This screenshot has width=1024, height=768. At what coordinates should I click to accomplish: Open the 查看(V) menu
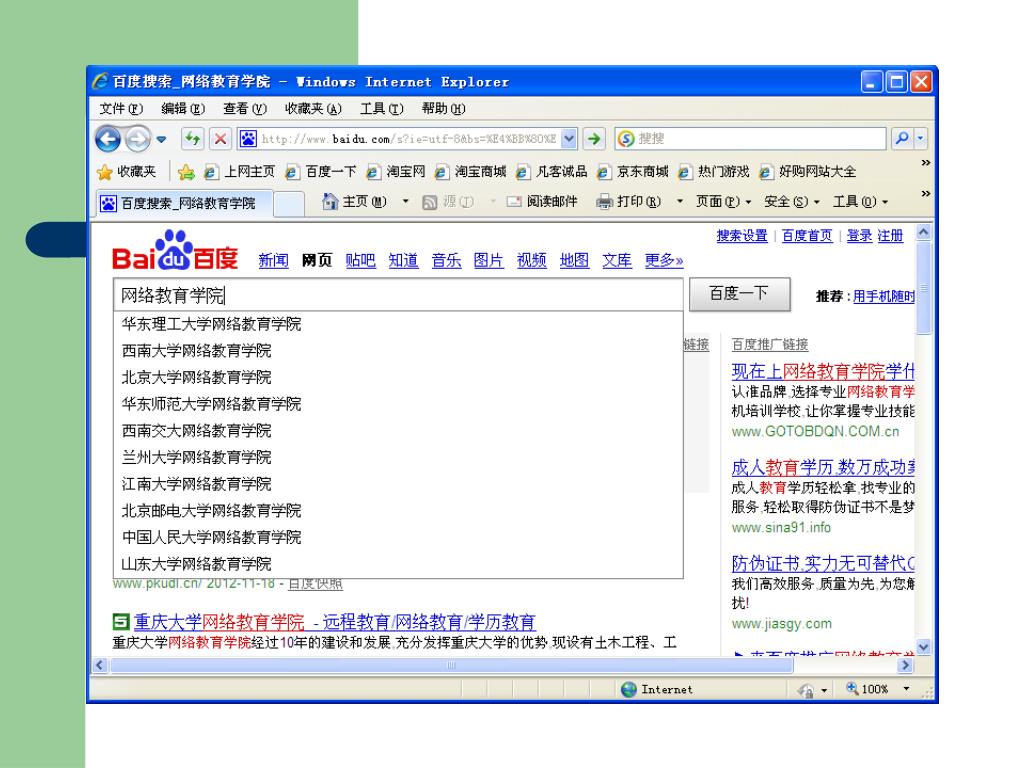click(245, 108)
